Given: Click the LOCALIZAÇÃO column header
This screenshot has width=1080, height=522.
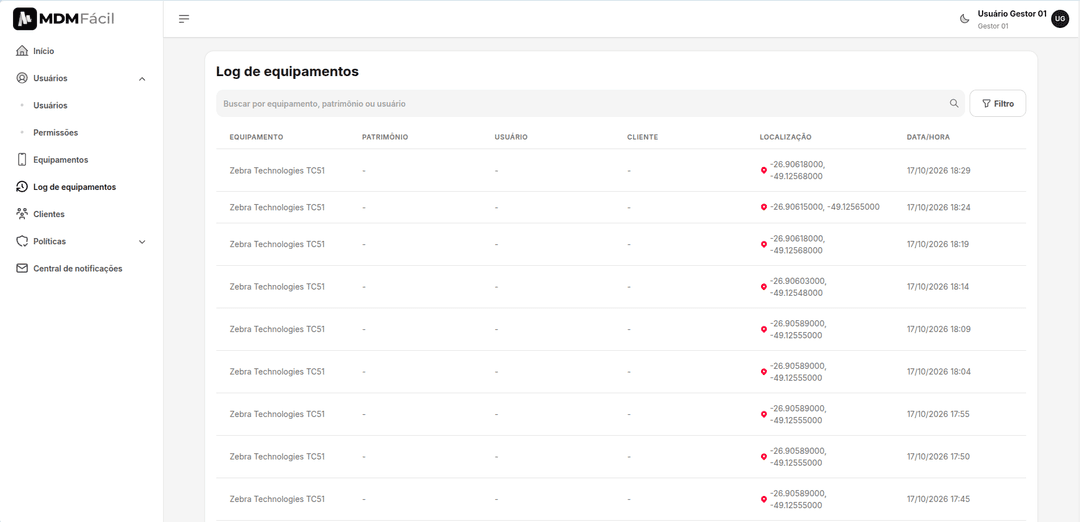Looking at the screenshot, I should click(x=786, y=137).
